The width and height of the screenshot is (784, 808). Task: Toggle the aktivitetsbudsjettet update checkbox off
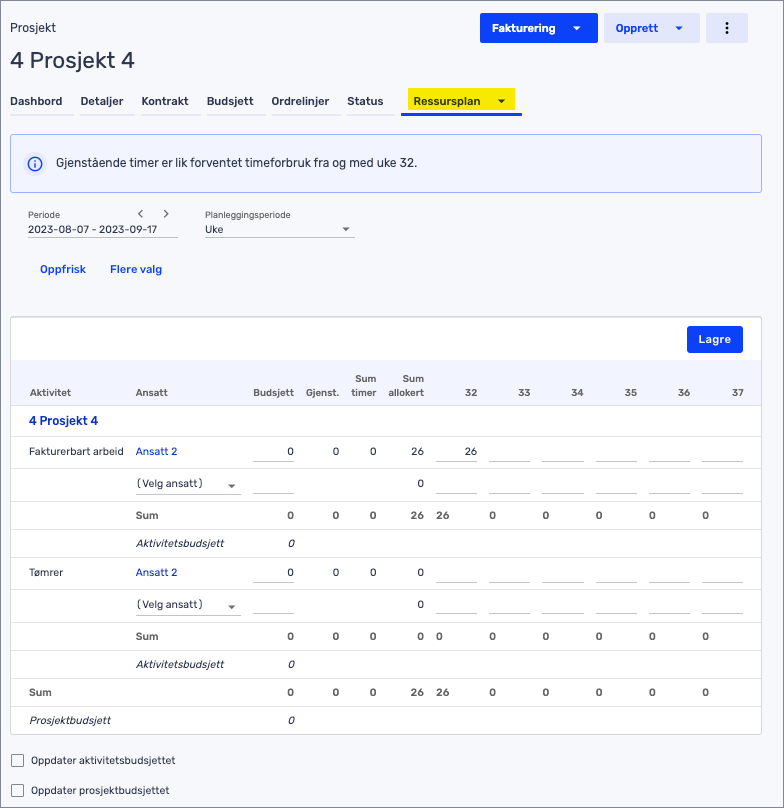pyautogui.click(x=16, y=760)
